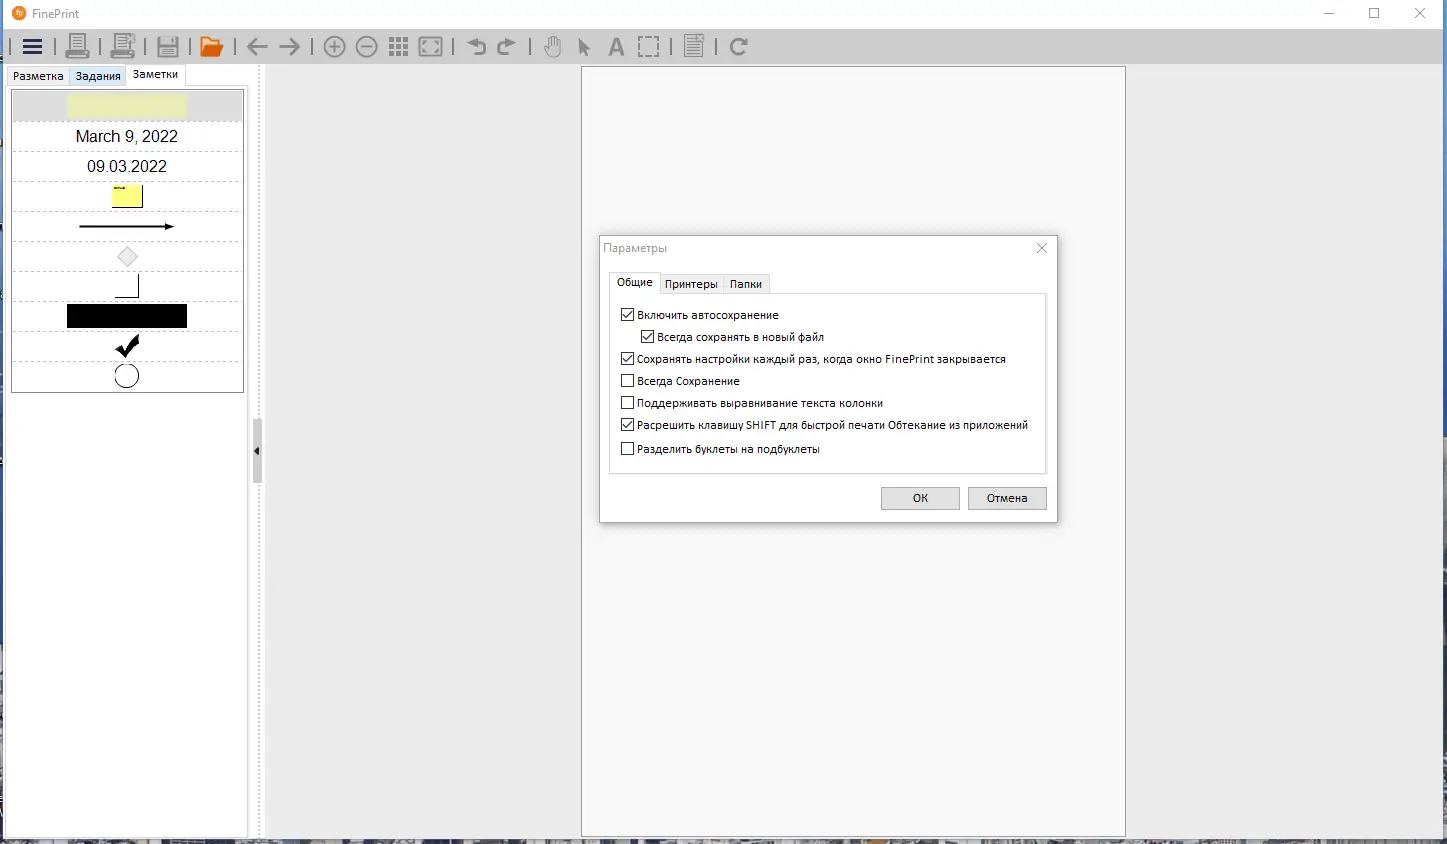Switch to the Задания tab

(x=98, y=76)
